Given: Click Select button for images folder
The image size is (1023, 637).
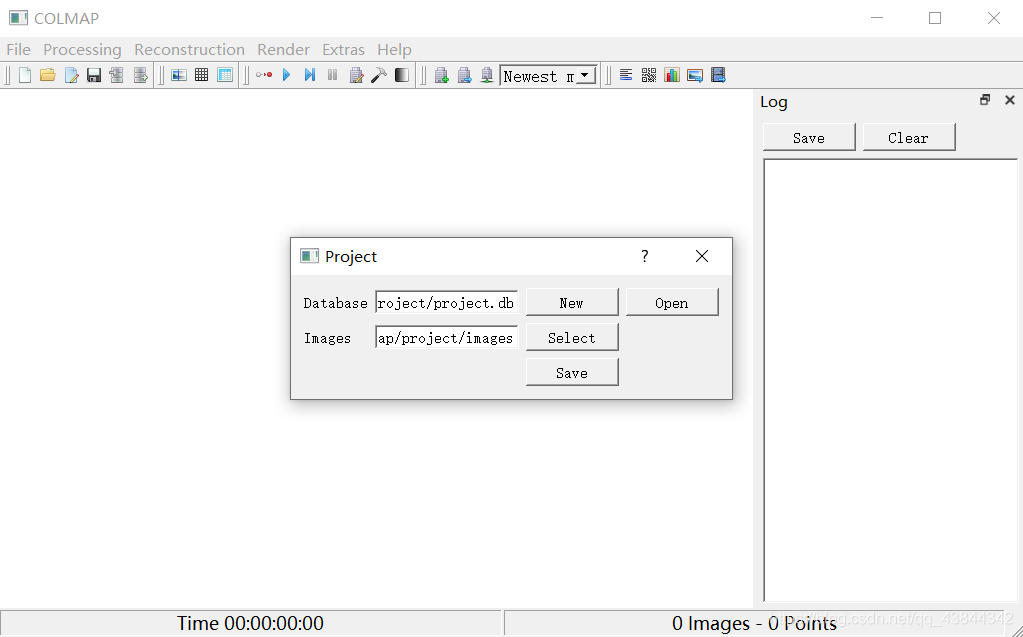Looking at the screenshot, I should pyautogui.click(x=572, y=337).
